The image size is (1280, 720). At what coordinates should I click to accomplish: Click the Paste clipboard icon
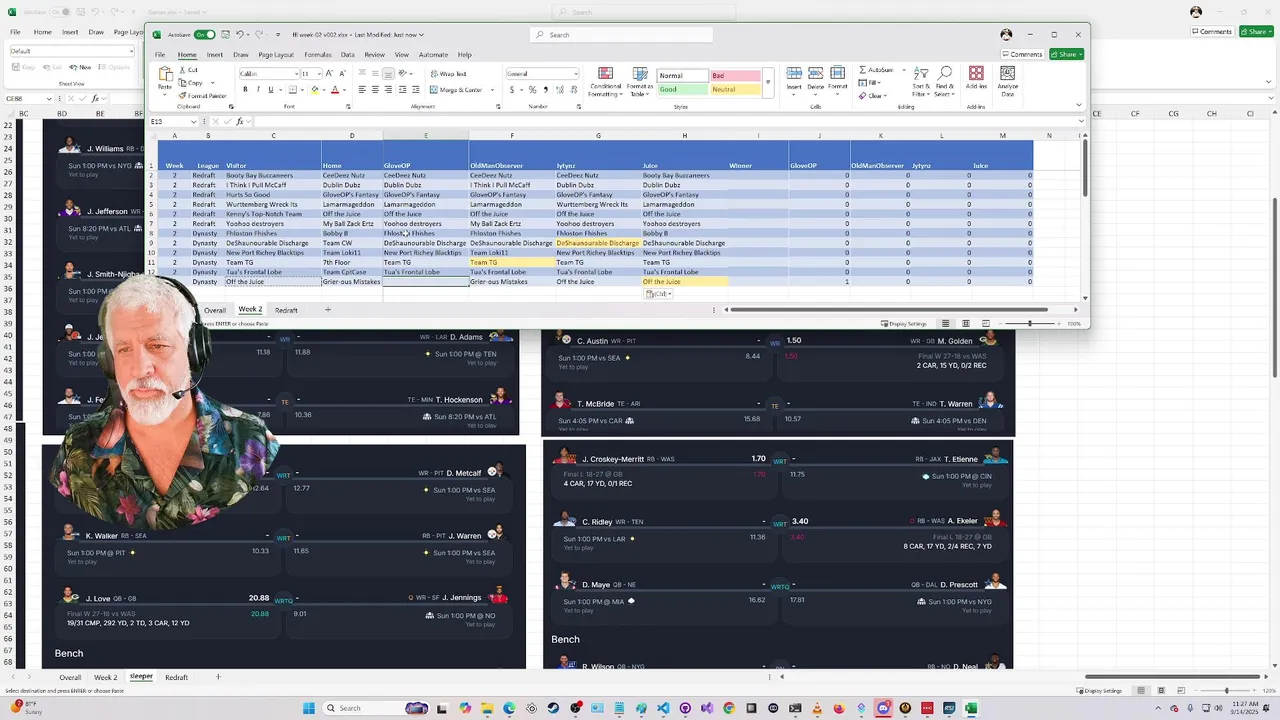point(164,76)
